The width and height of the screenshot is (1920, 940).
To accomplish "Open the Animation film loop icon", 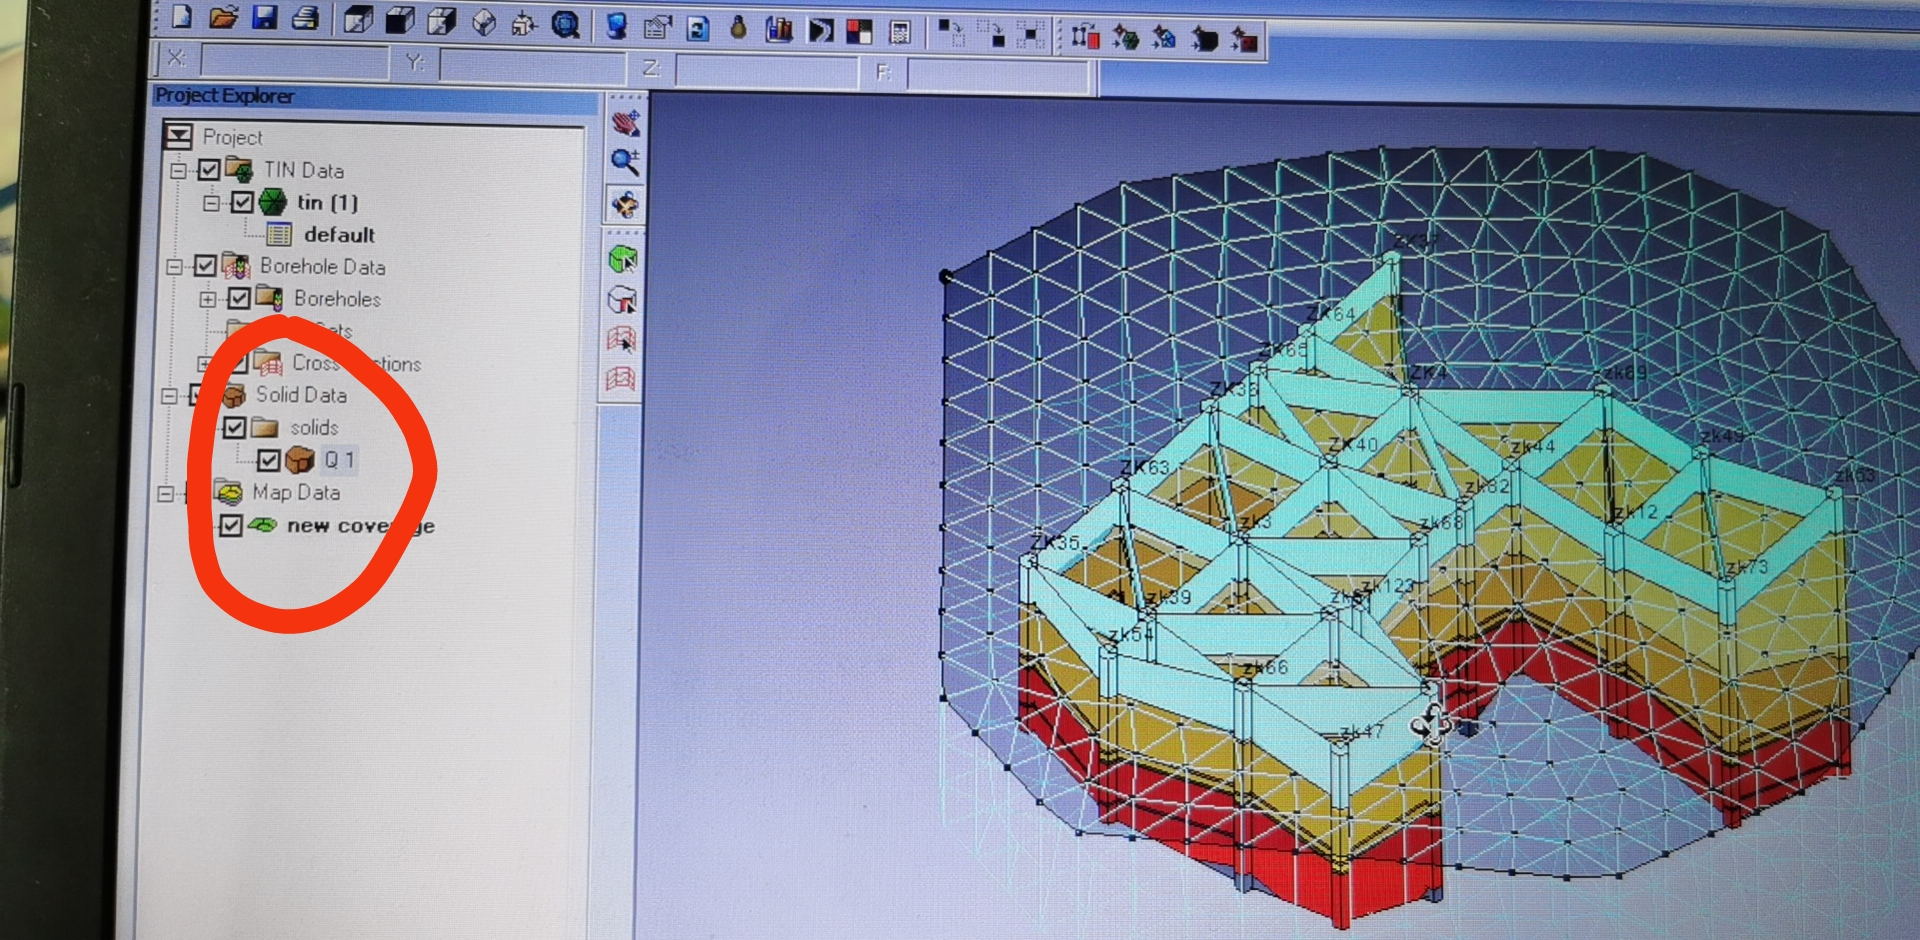I will [x=820, y=30].
